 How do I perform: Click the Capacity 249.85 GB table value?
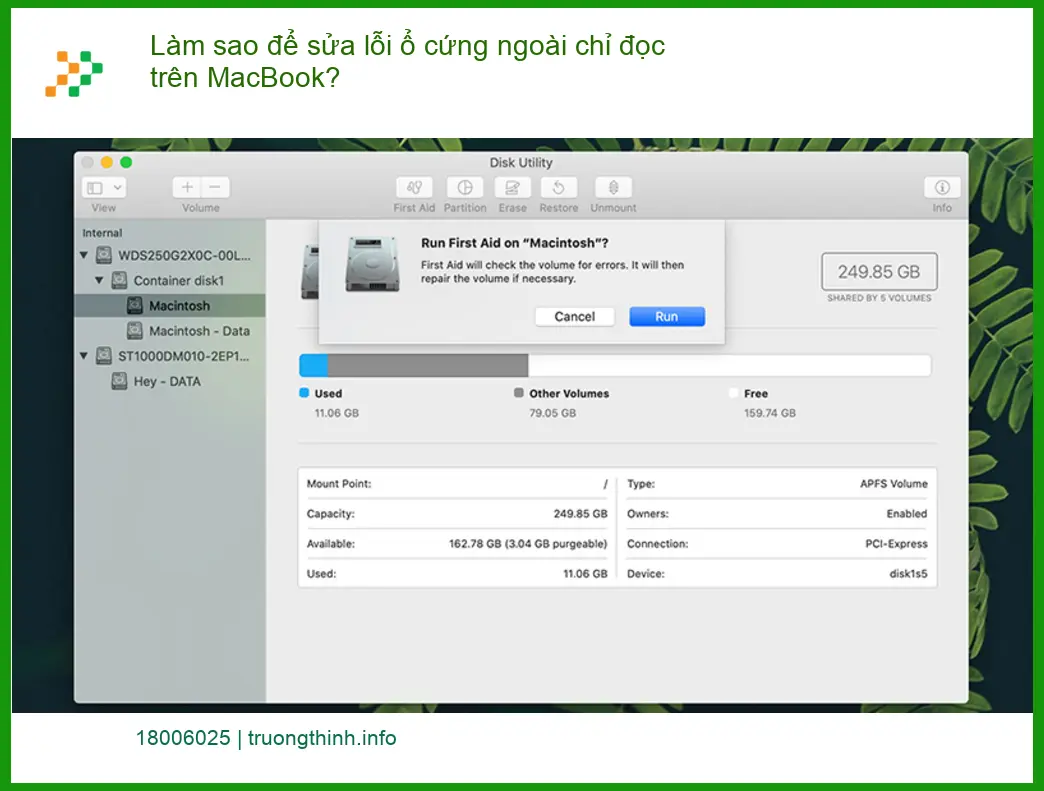tap(581, 514)
